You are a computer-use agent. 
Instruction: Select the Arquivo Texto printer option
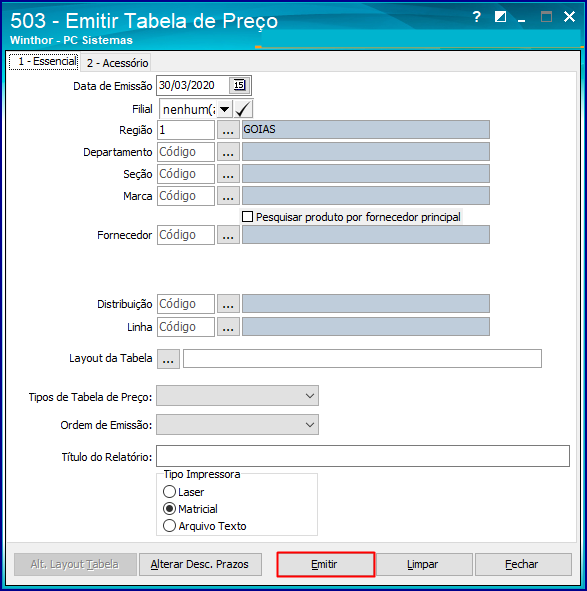(169, 525)
